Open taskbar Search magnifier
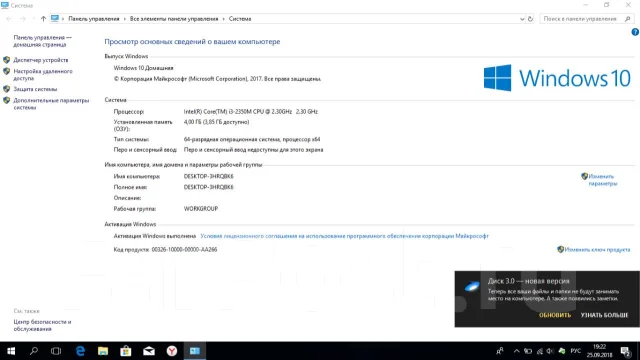 click(x=34, y=351)
